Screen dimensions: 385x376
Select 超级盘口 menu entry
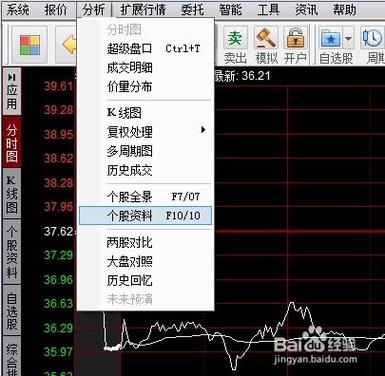coord(145,49)
